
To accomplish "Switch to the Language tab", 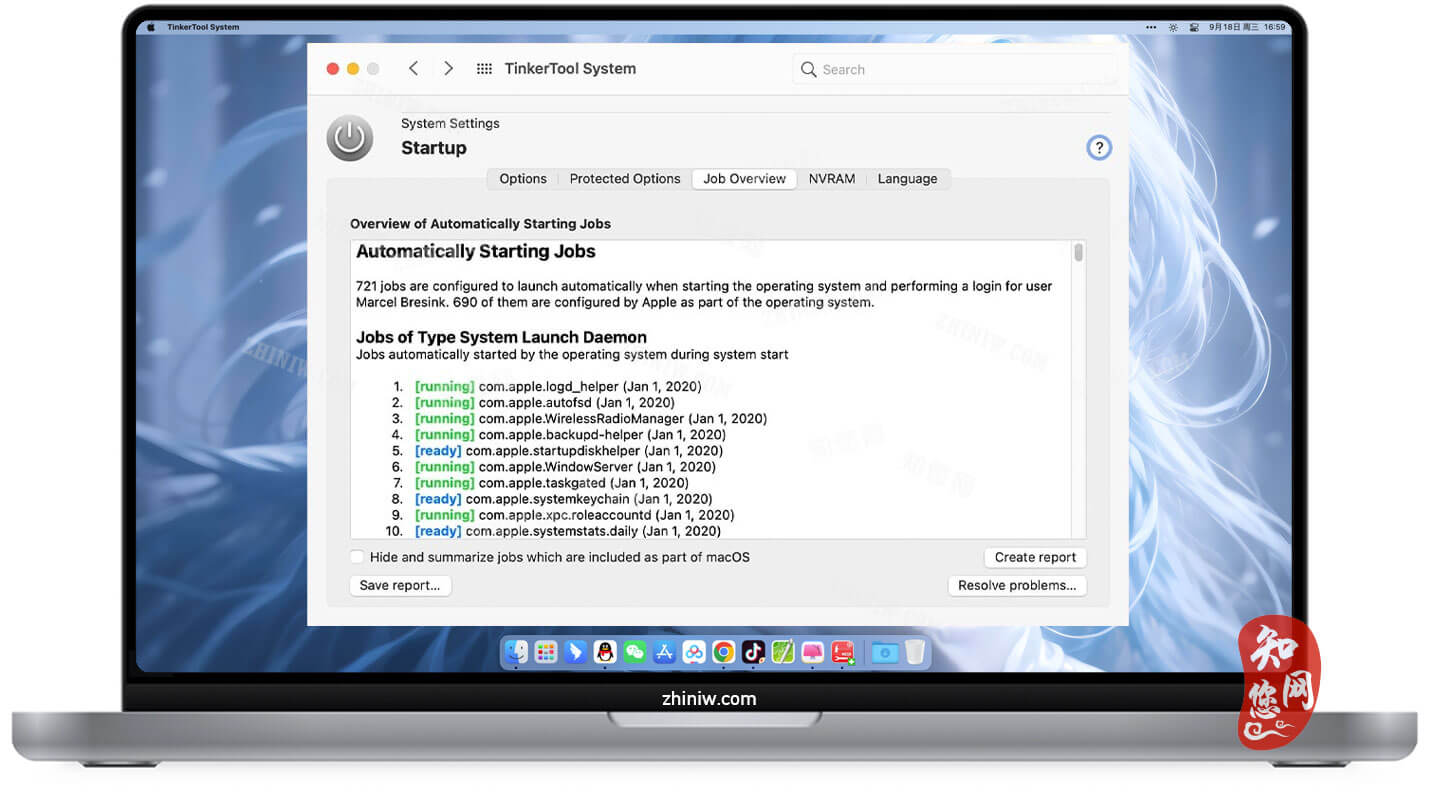I will pyautogui.click(x=907, y=179).
